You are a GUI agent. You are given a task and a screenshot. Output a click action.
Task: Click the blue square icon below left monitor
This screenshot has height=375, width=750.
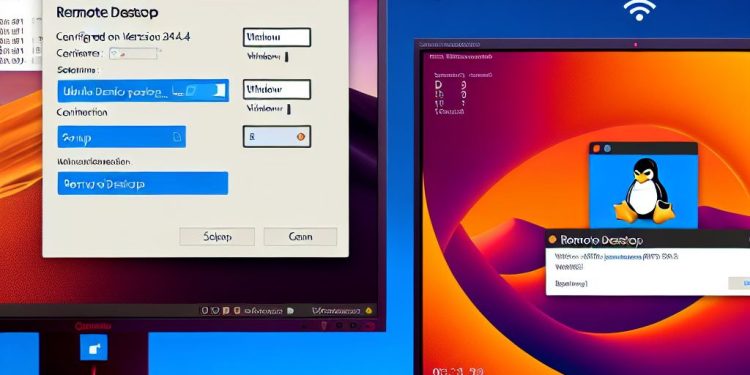click(94, 347)
